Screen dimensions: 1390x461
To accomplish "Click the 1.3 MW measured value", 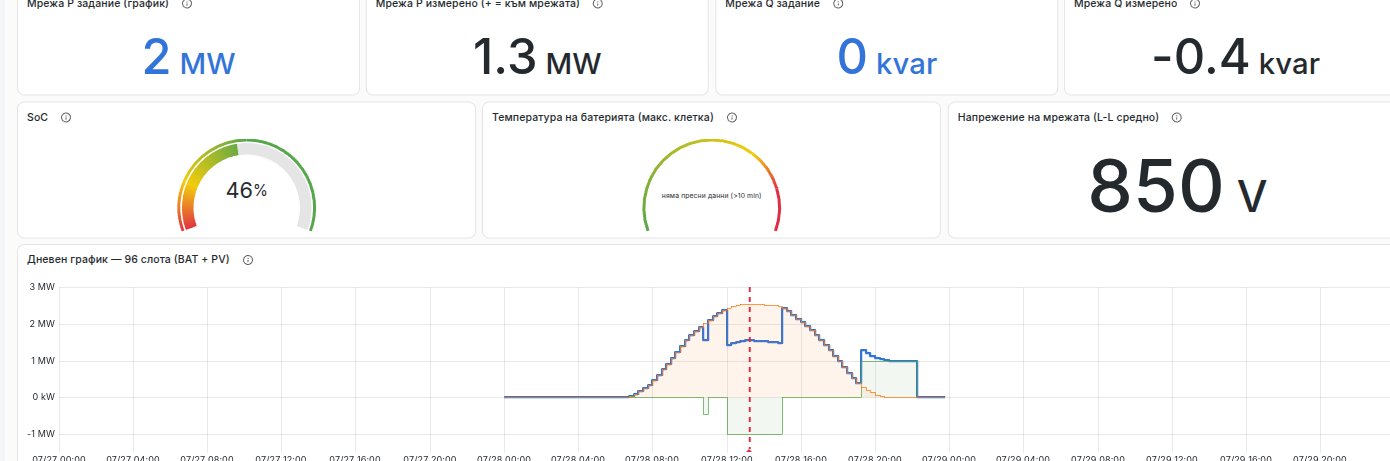I will click(536, 58).
